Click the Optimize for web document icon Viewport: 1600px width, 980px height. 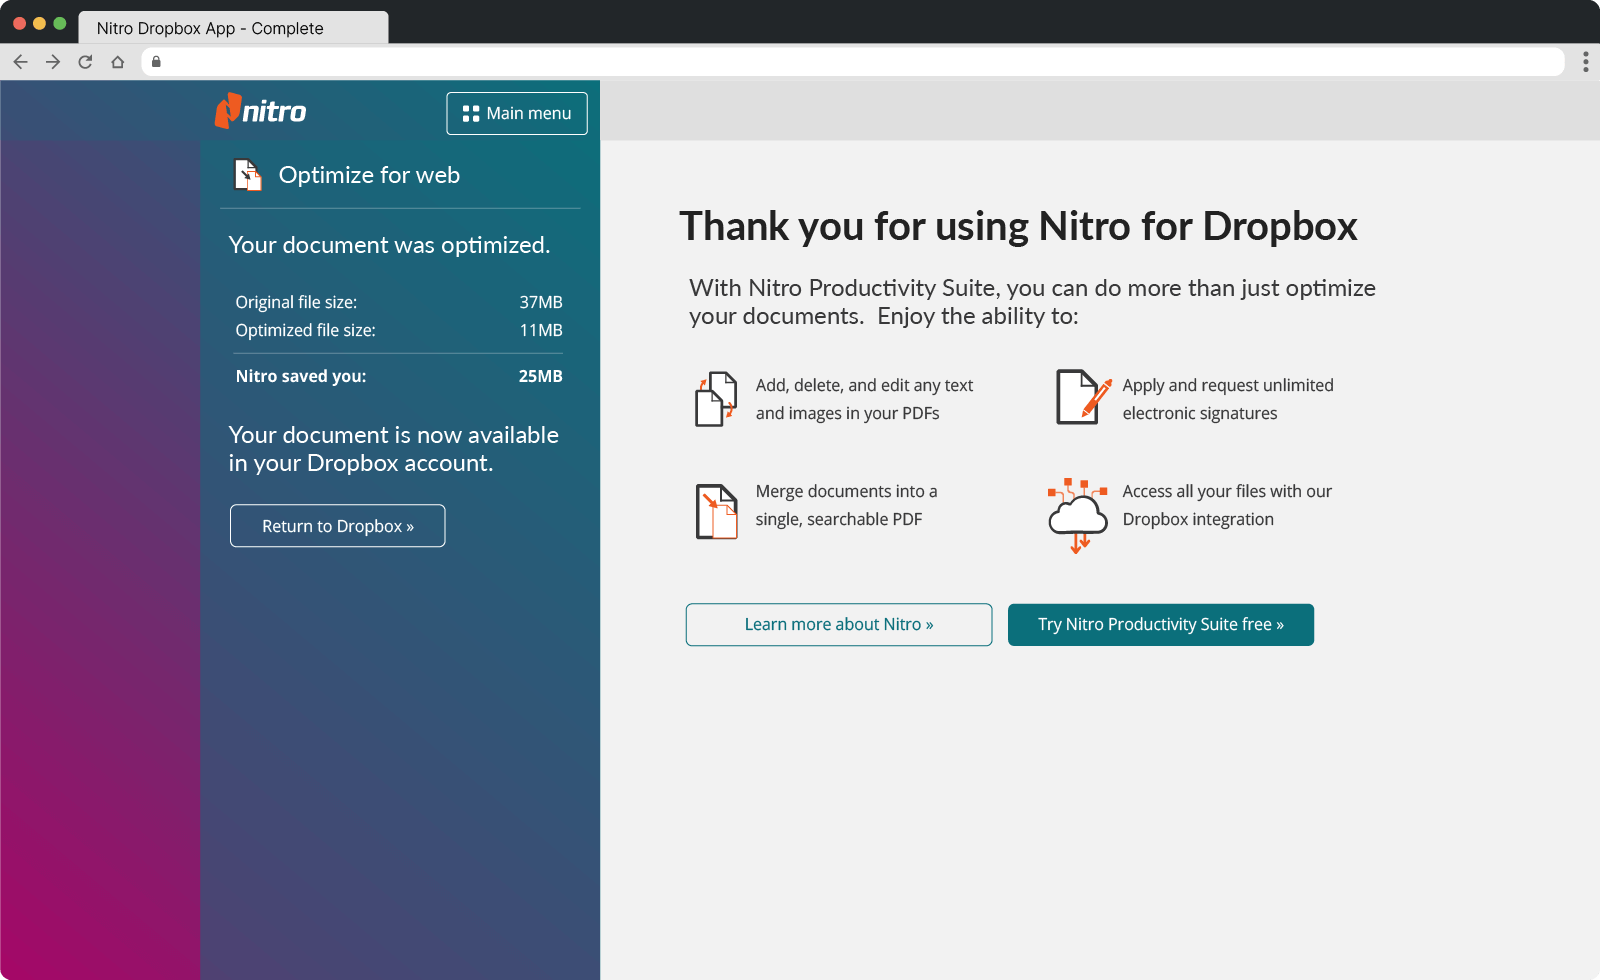[248, 175]
